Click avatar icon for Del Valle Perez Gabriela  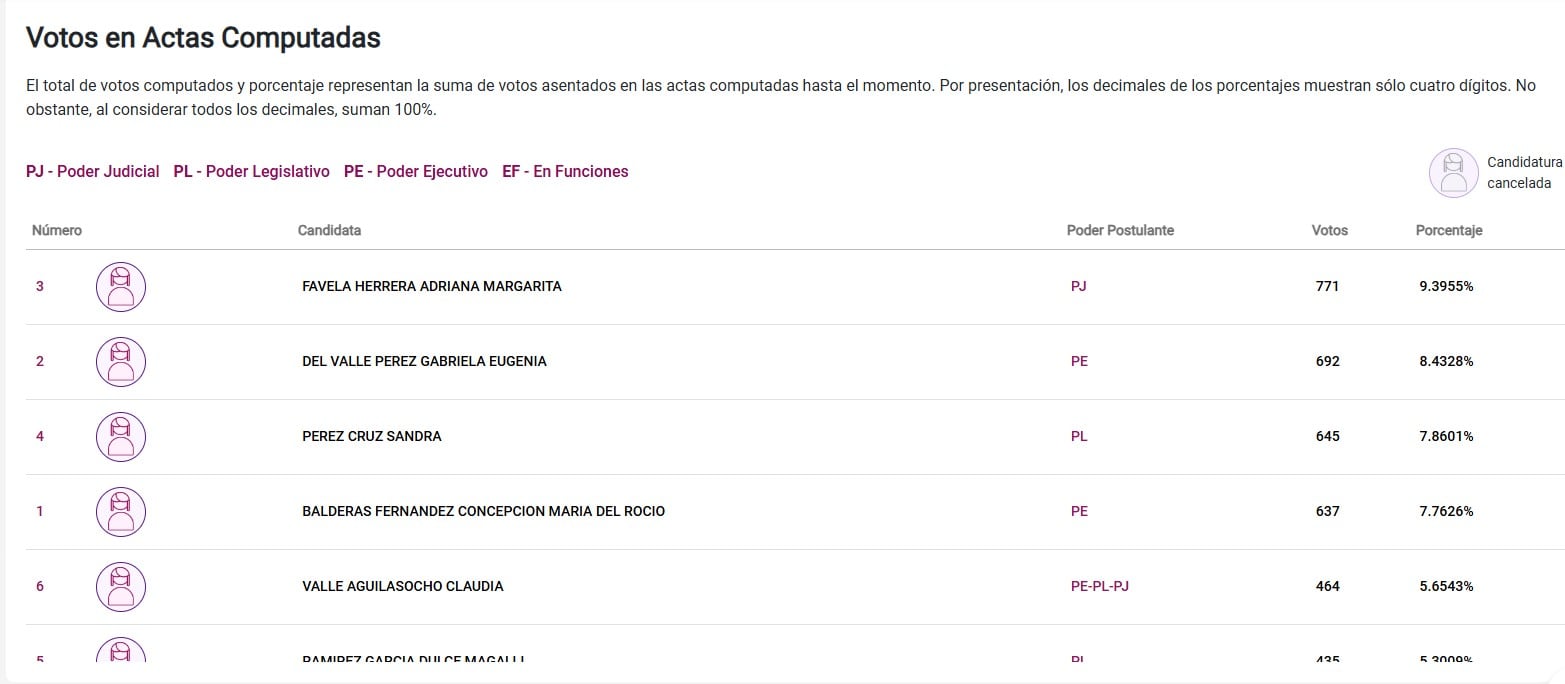(121, 362)
